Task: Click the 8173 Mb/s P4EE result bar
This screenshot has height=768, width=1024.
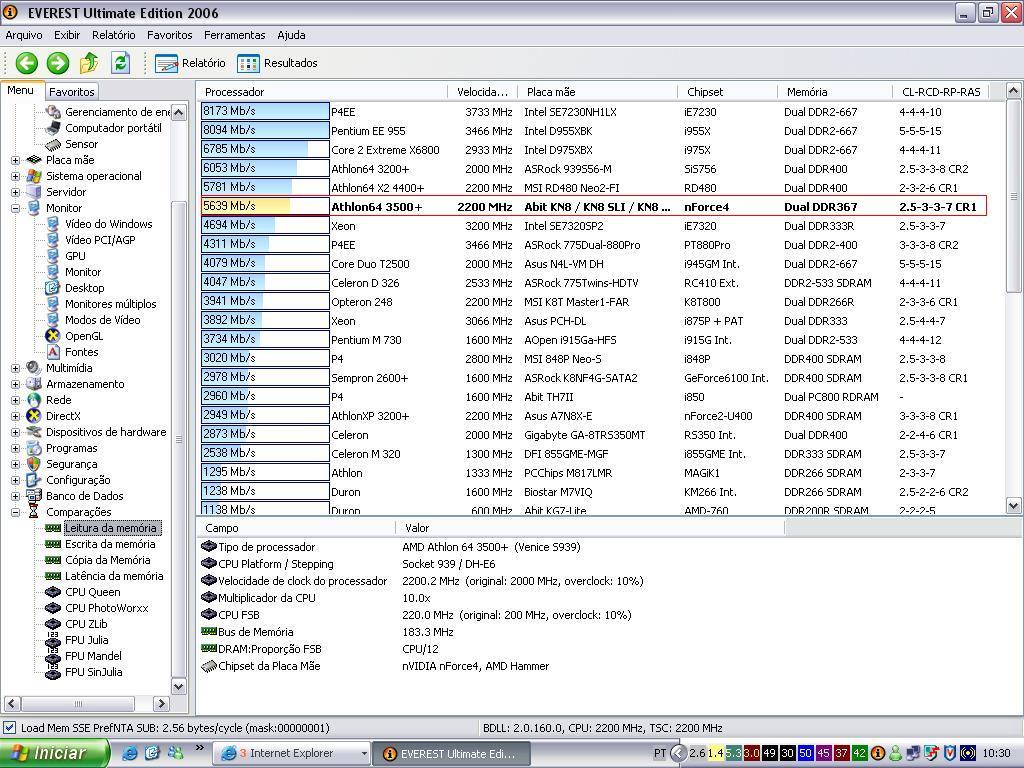Action: [x=265, y=112]
